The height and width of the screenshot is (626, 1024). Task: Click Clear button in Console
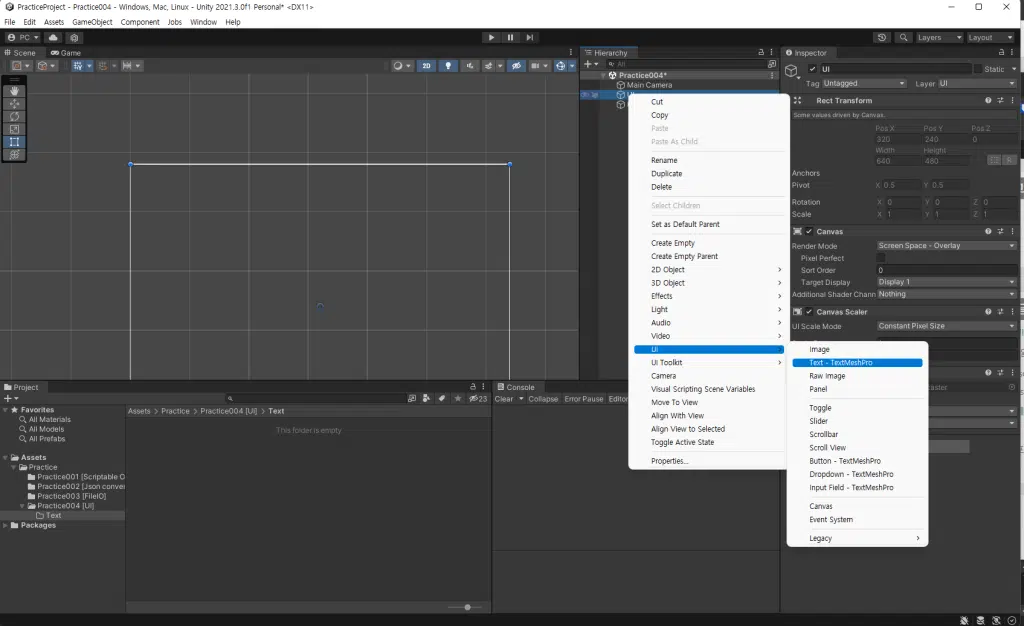click(504, 399)
